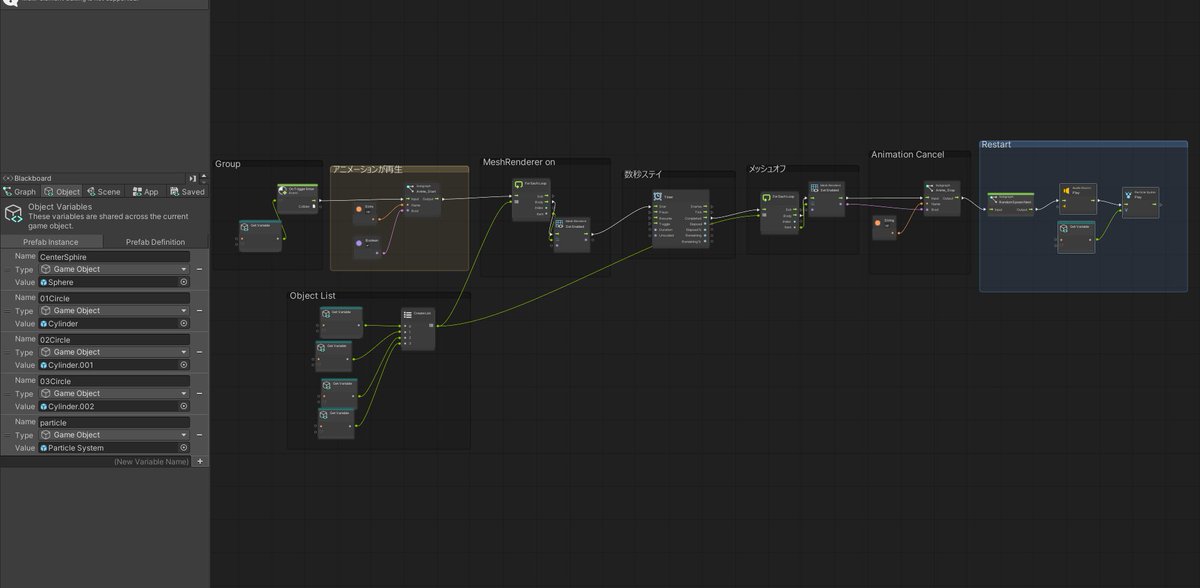Select the Prefab Instance tab
Viewport: 1200px width, 588px height.
pos(52,242)
